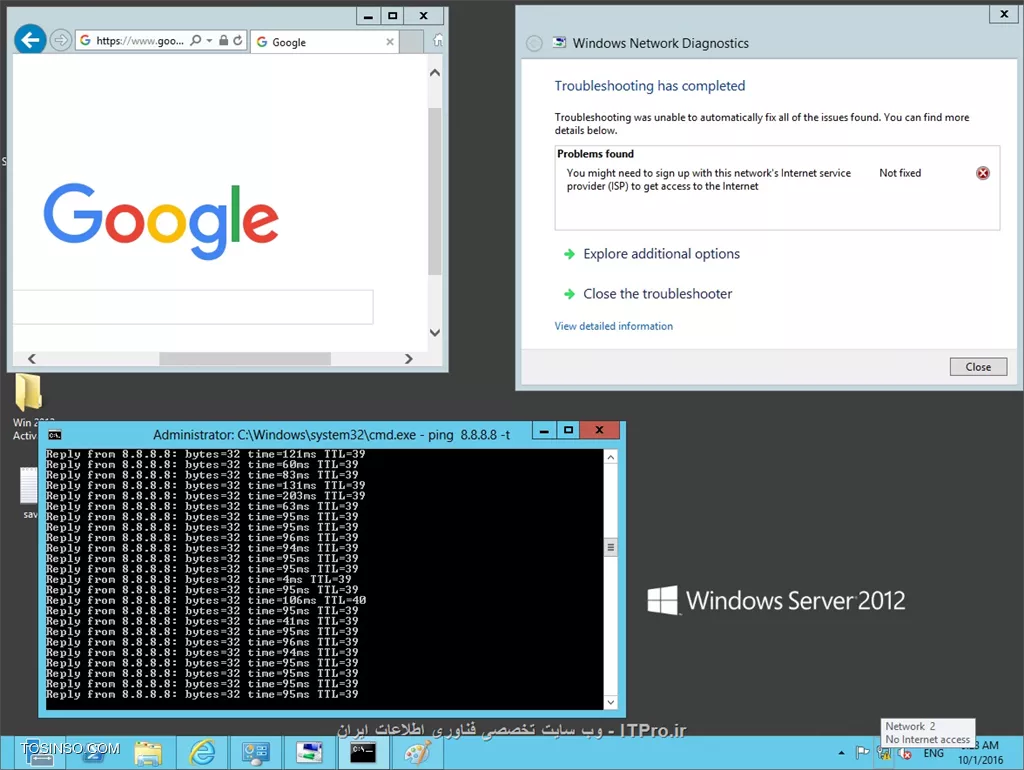Click the search magnifier in IE address bar

(195, 40)
